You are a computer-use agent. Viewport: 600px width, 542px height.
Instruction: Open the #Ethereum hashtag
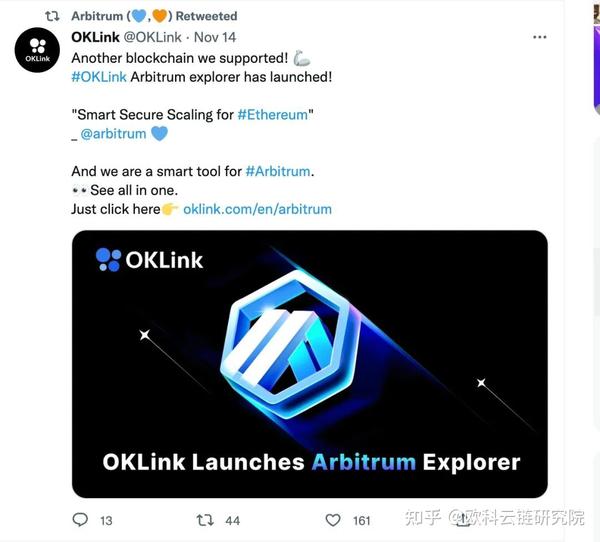(x=273, y=114)
